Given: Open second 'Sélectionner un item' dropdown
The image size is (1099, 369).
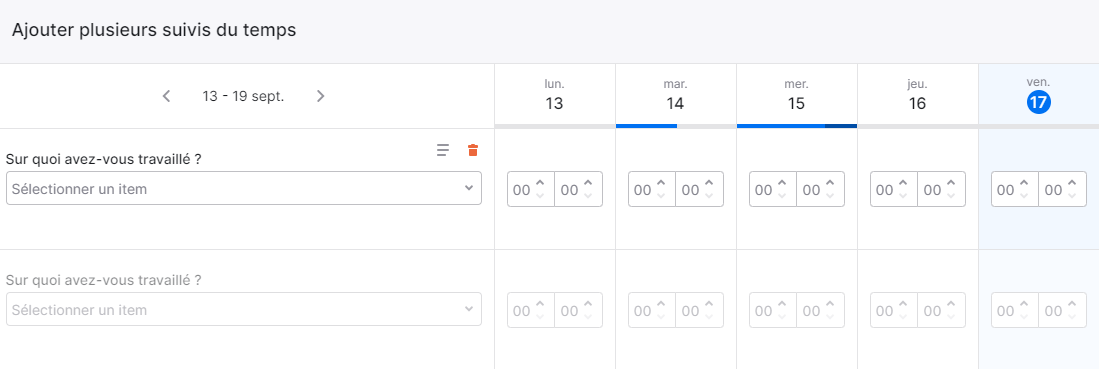Looking at the screenshot, I should coord(244,309).
